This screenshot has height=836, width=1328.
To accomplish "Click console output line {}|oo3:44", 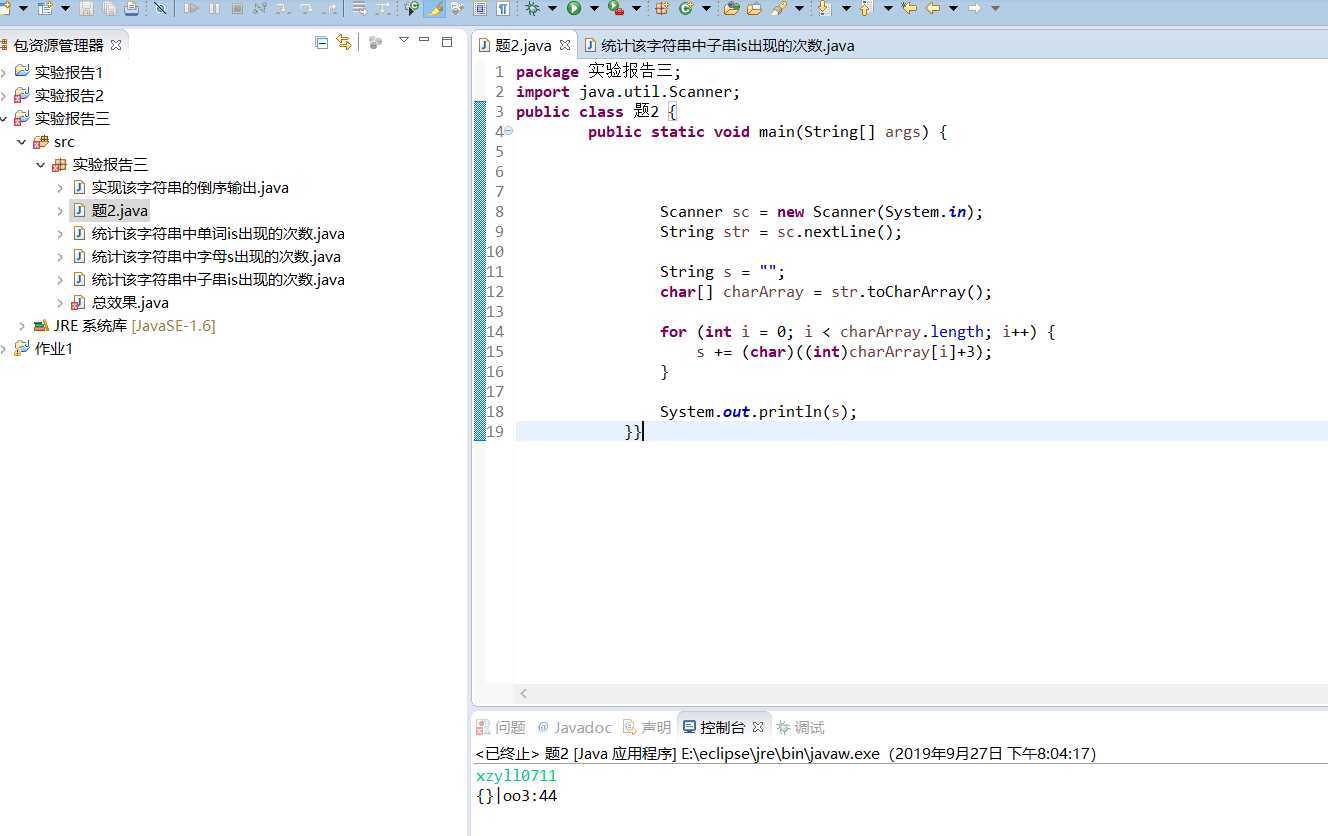I will [x=517, y=797].
